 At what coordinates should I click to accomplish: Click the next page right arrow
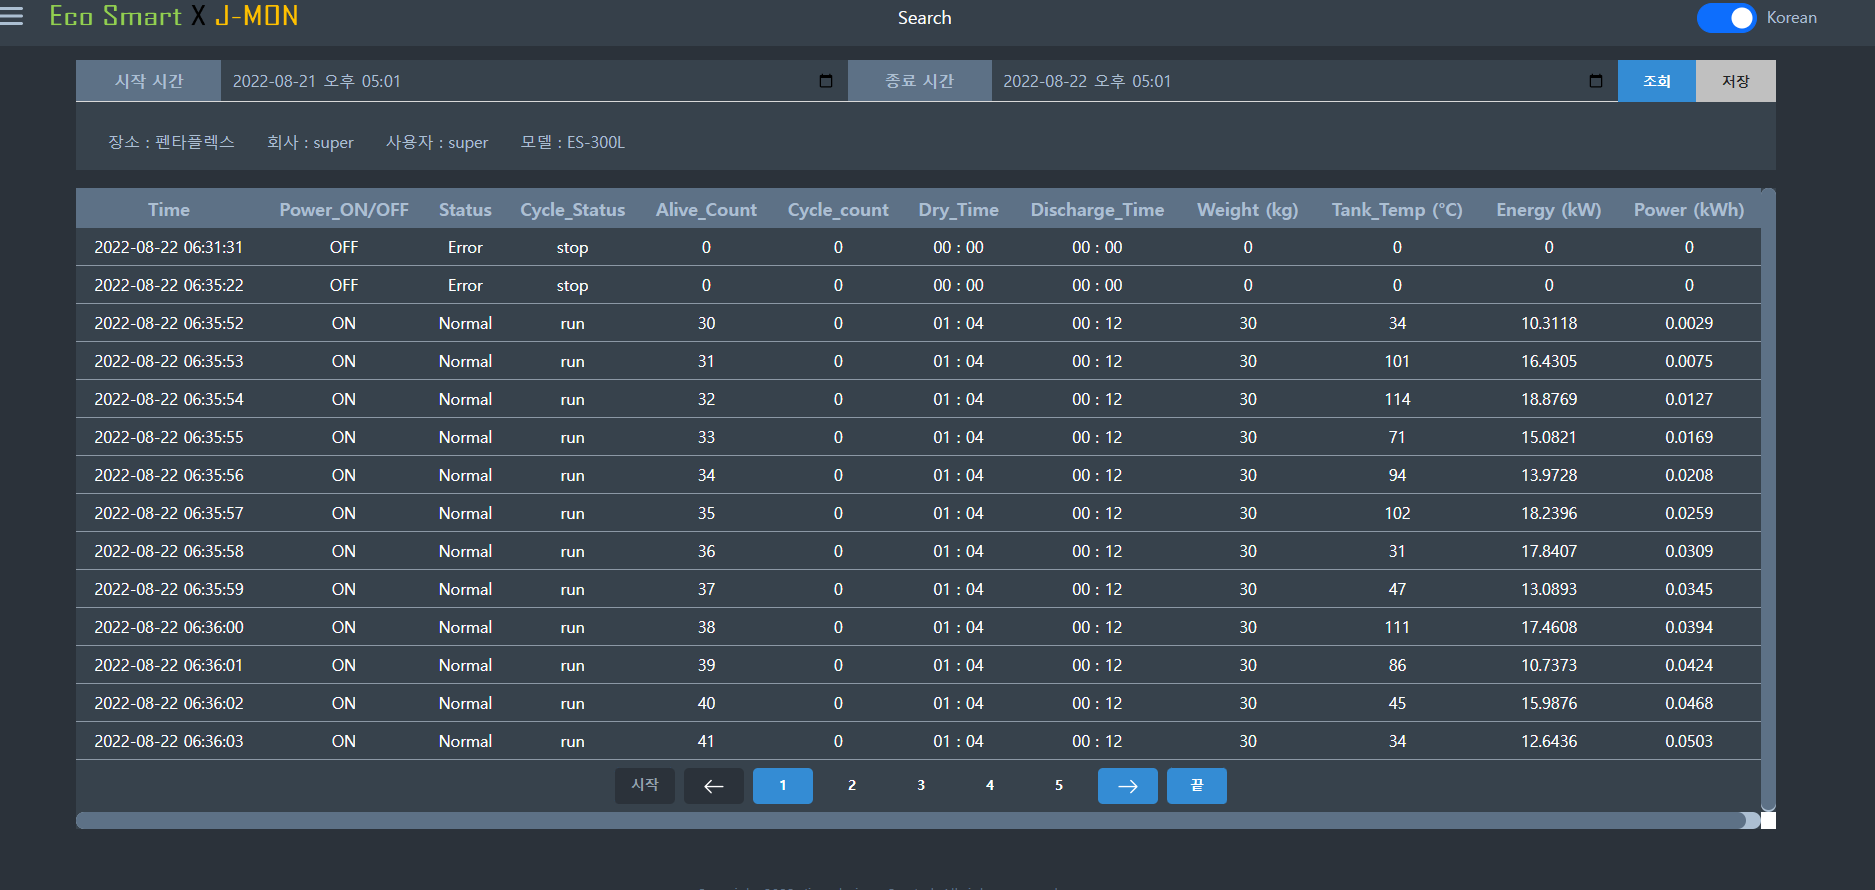pyautogui.click(x=1127, y=786)
